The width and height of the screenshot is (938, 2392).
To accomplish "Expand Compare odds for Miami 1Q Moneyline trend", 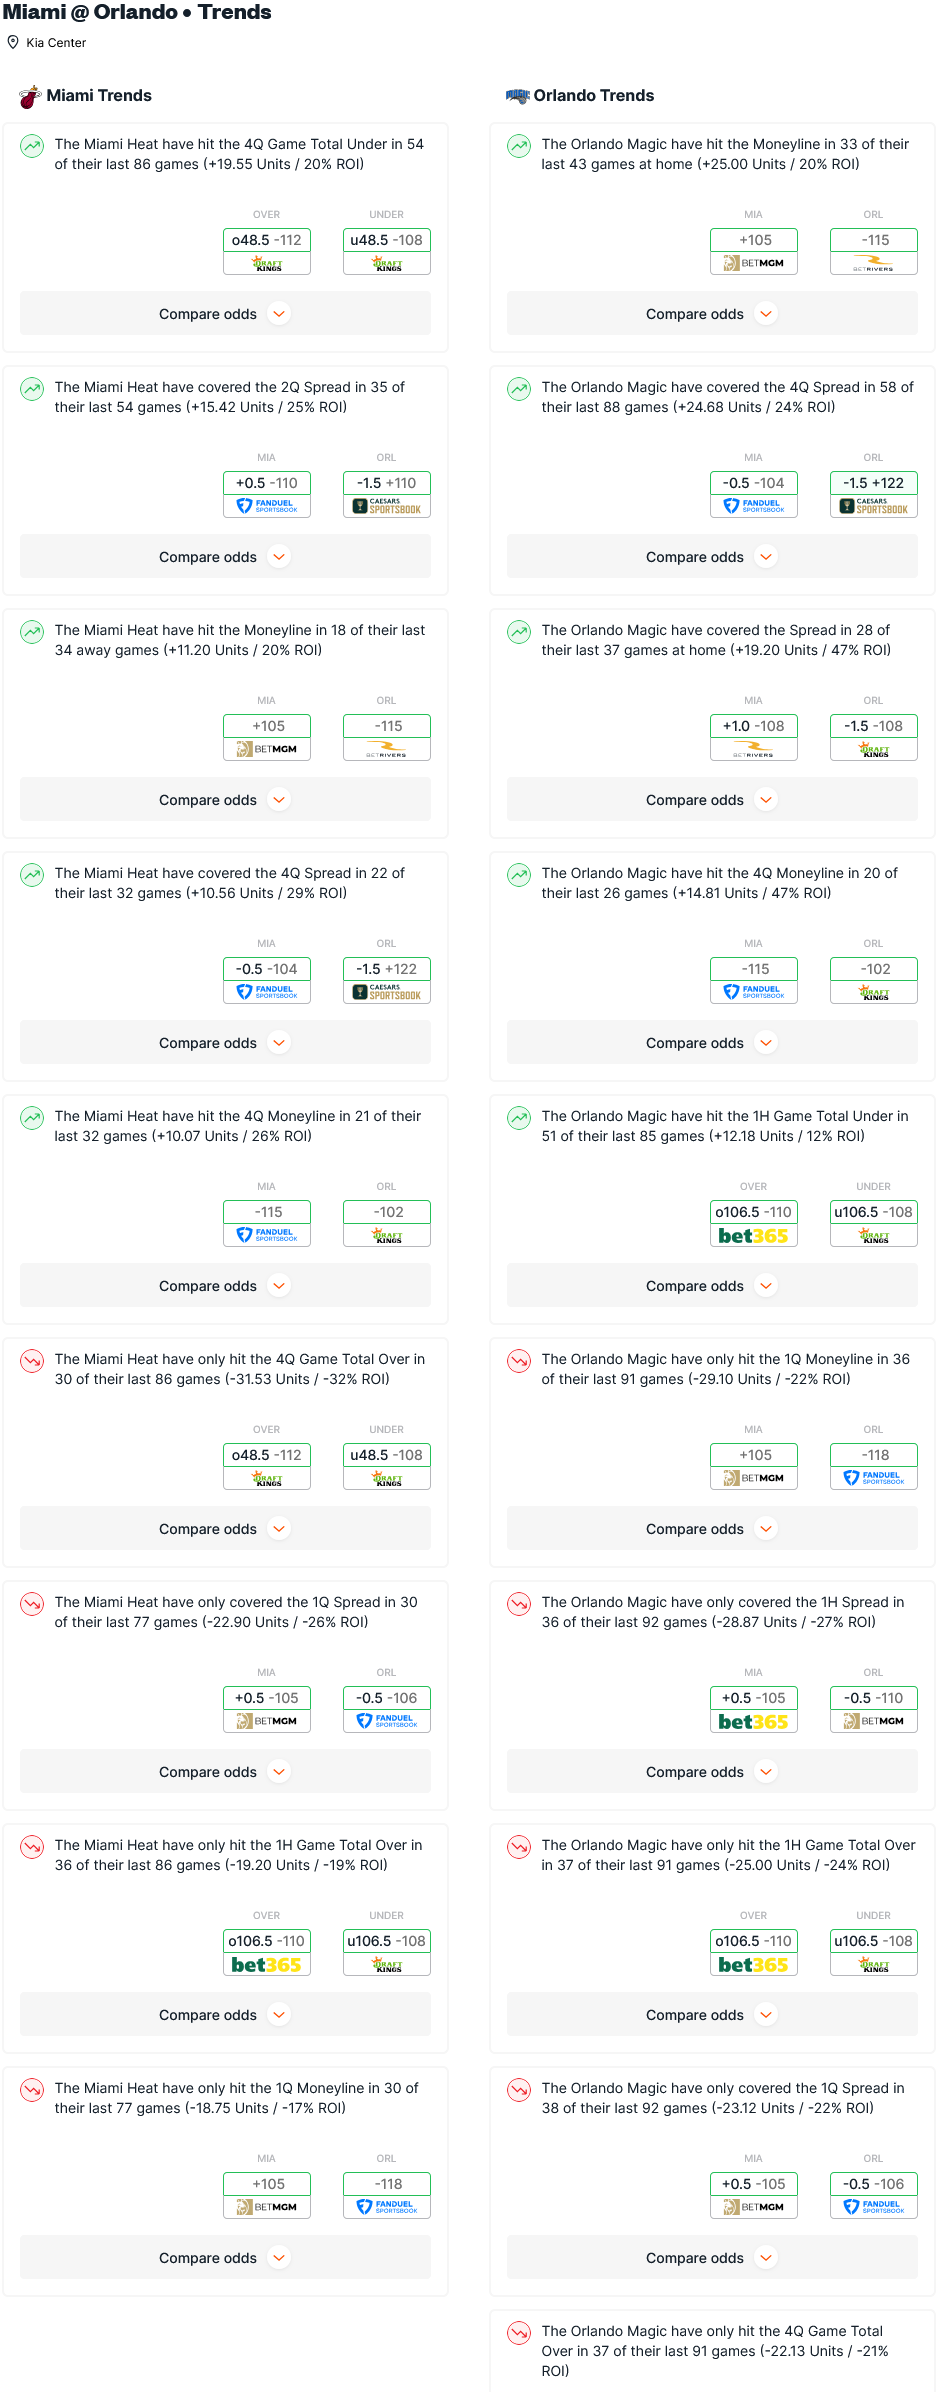I will coord(225,2258).
